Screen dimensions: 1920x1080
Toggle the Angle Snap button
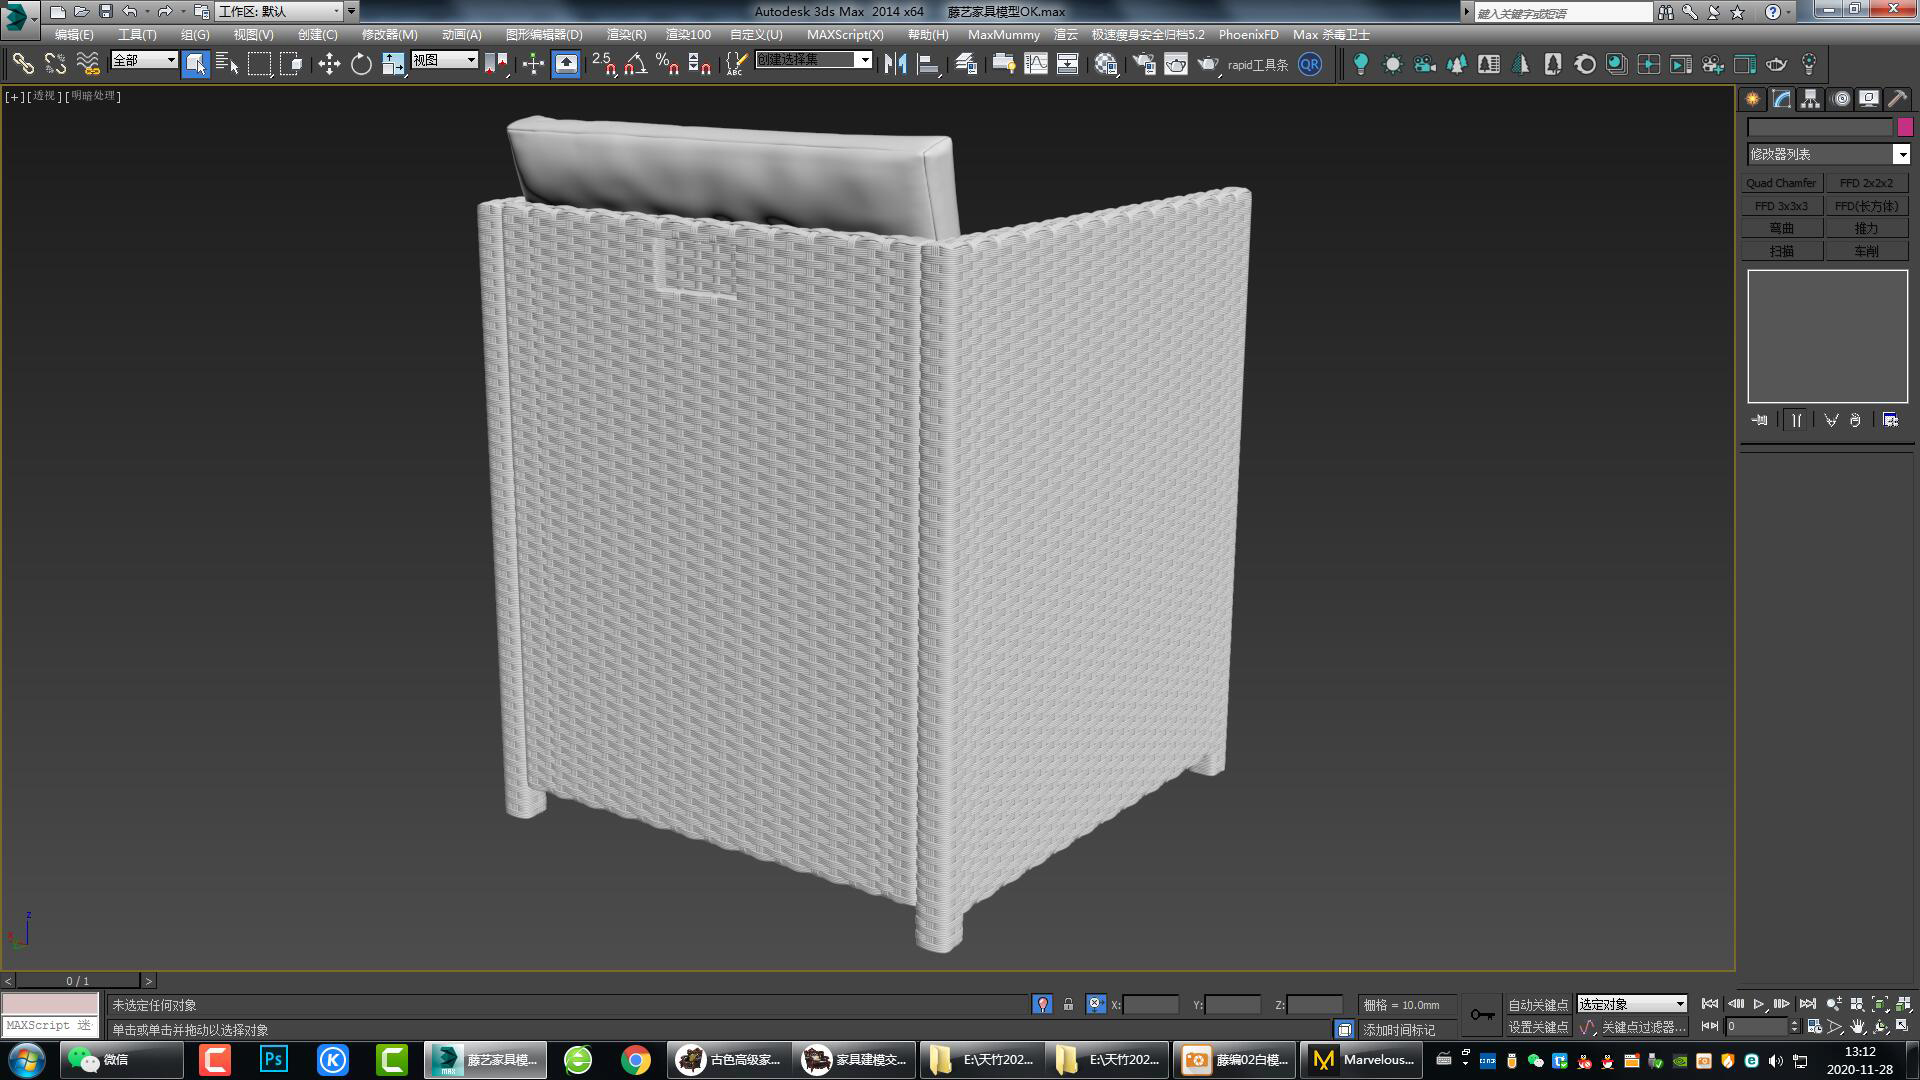click(635, 64)
